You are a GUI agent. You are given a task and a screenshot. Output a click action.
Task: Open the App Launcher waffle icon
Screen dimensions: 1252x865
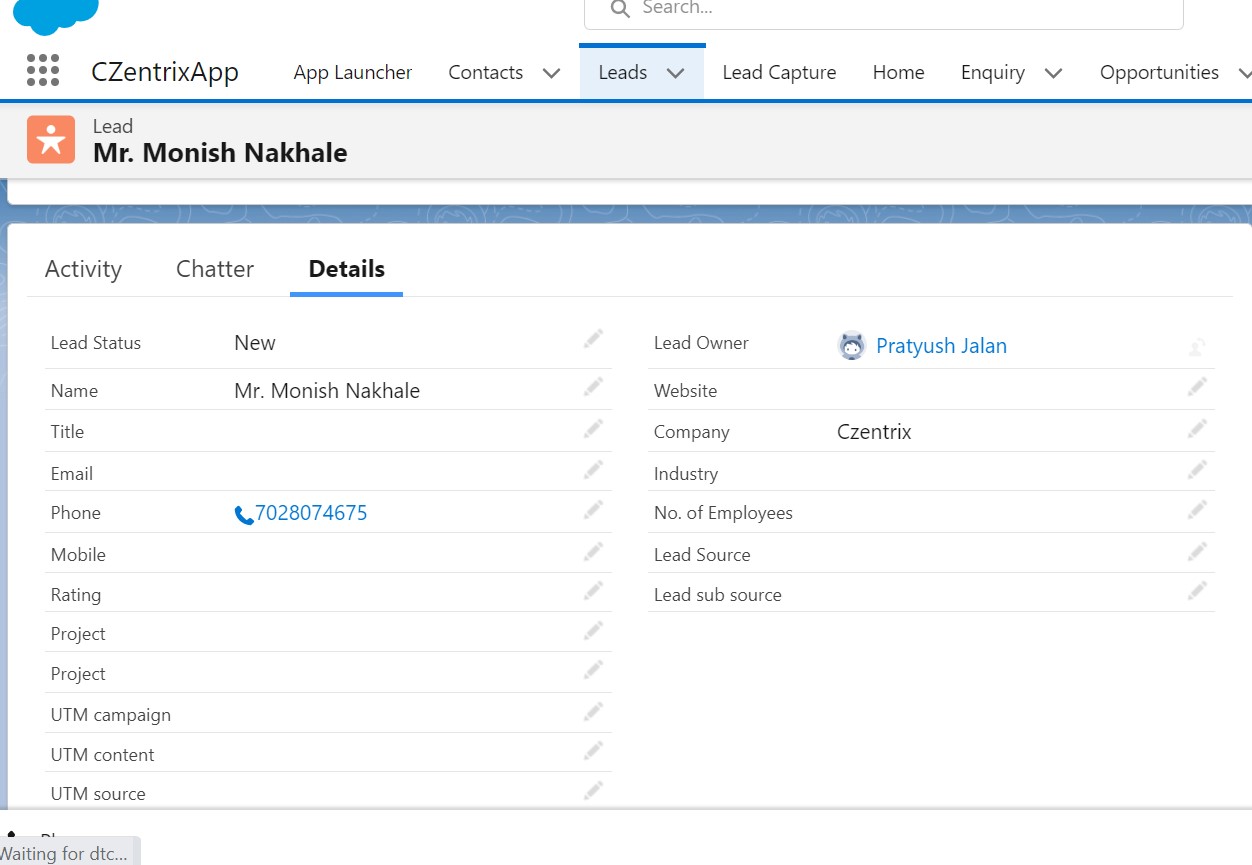point(42,71)
